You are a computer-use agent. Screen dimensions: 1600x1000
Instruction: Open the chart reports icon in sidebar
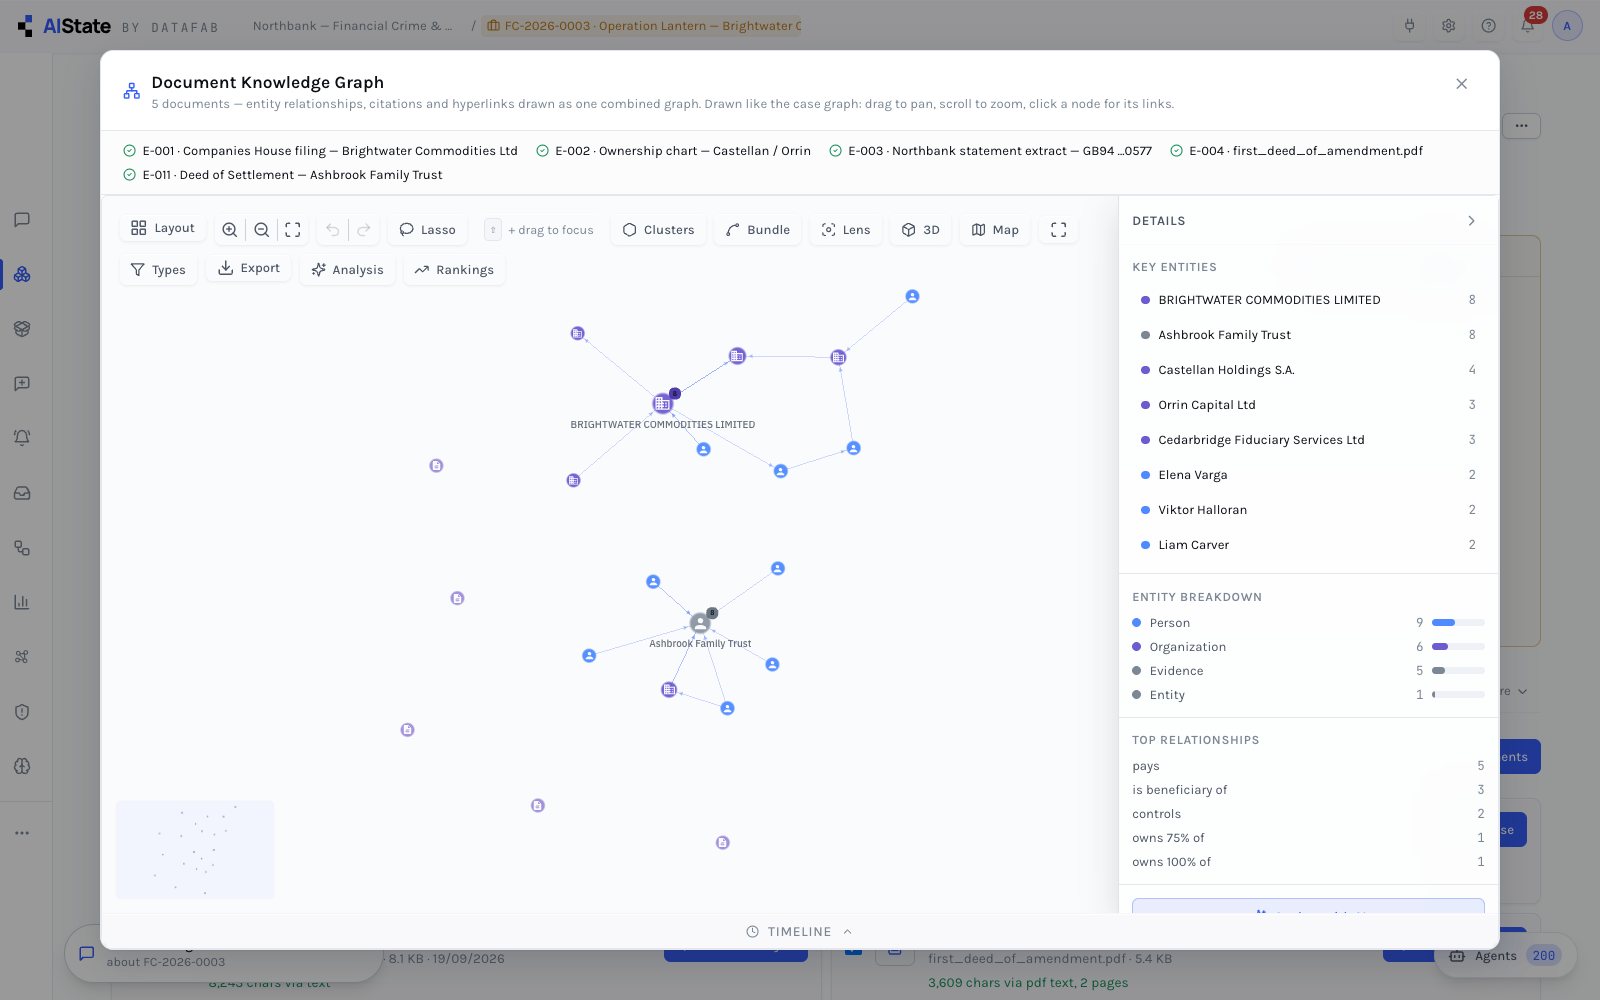coord(22,602)
